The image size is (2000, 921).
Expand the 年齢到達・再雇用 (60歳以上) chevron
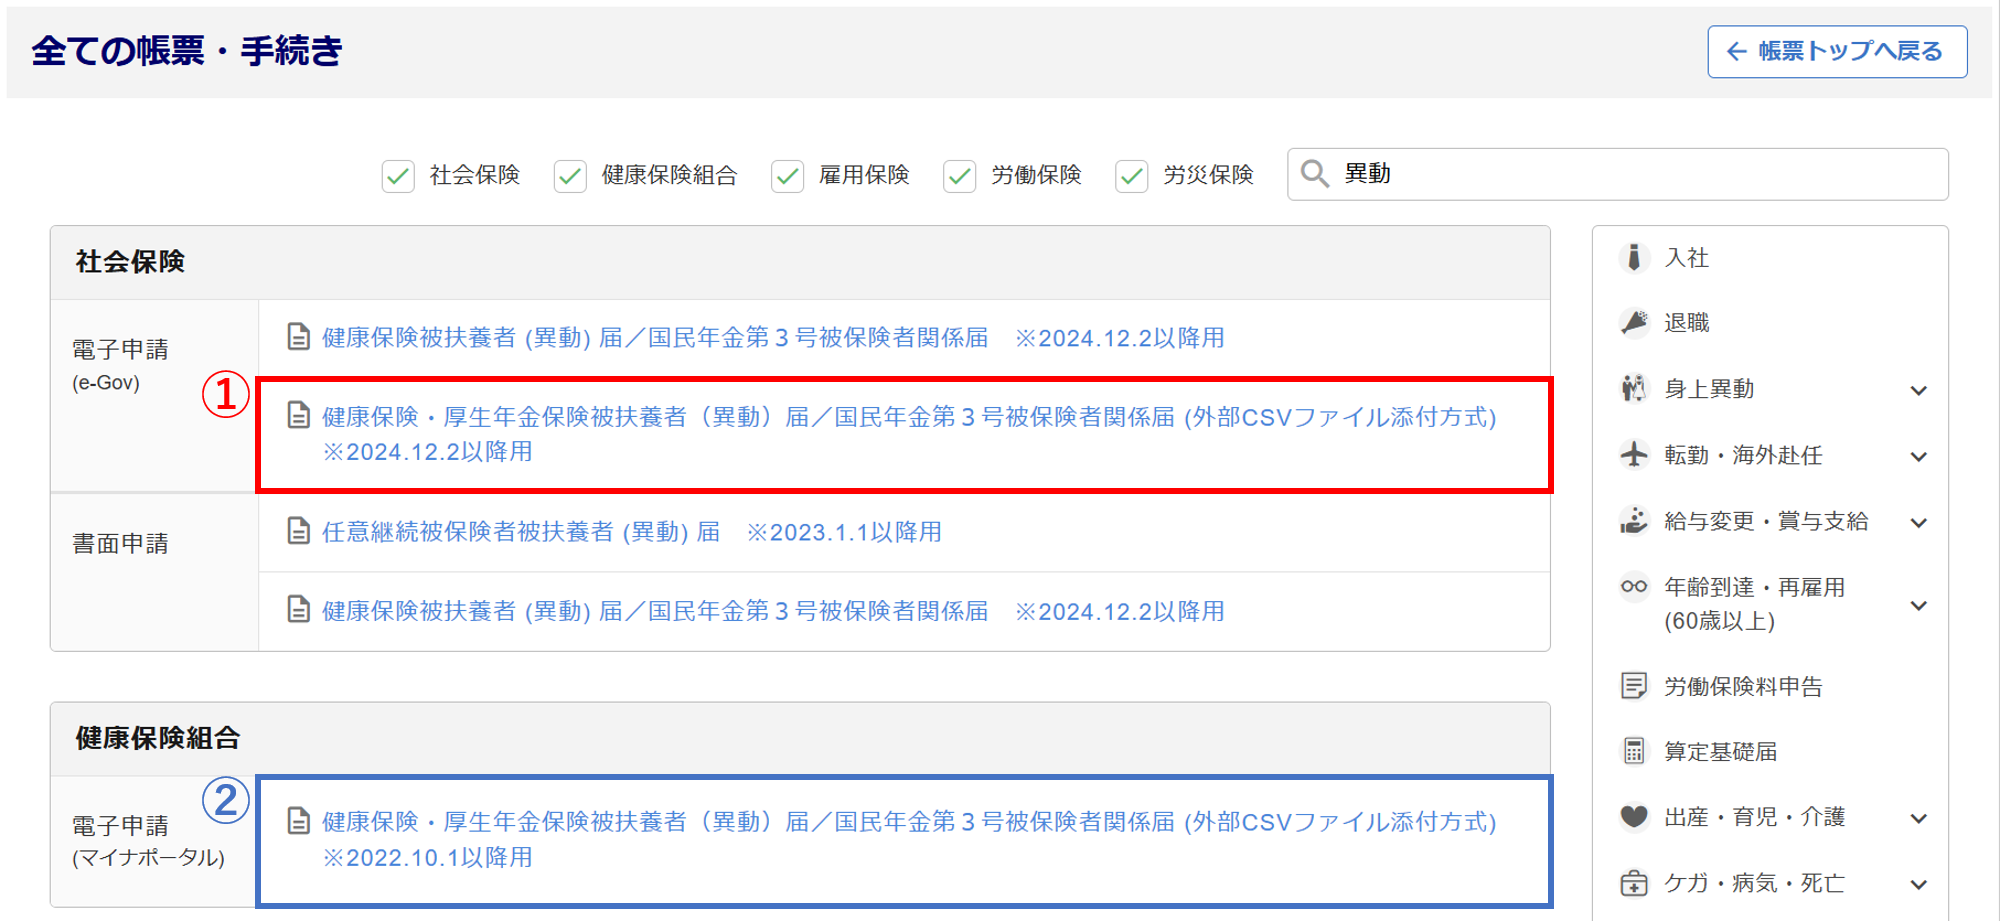(1918, 605)
